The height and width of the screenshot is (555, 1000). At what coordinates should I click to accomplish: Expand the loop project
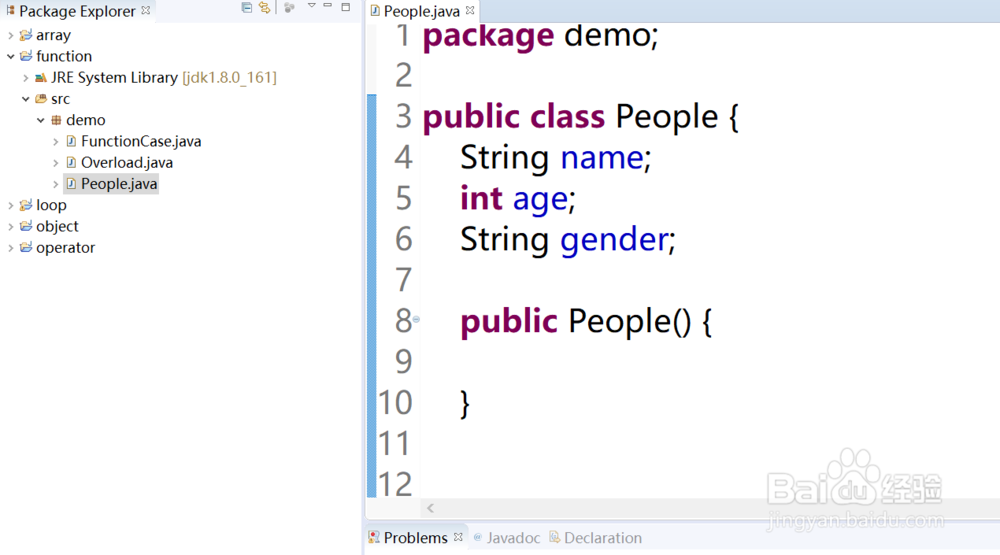10,205
